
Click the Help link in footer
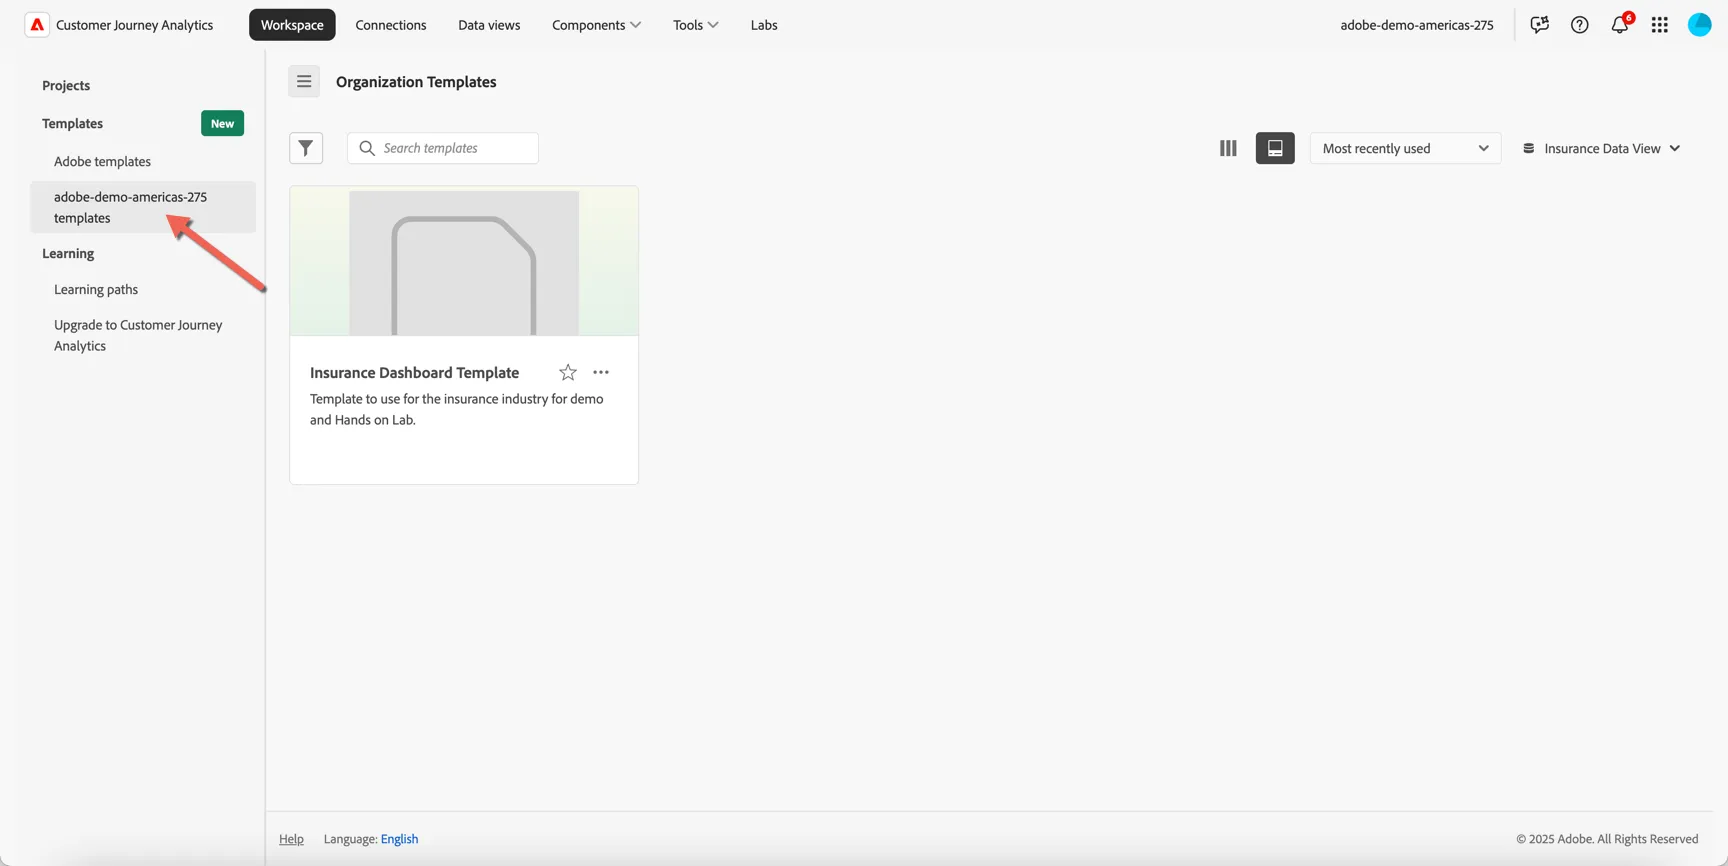pos(291,839)
